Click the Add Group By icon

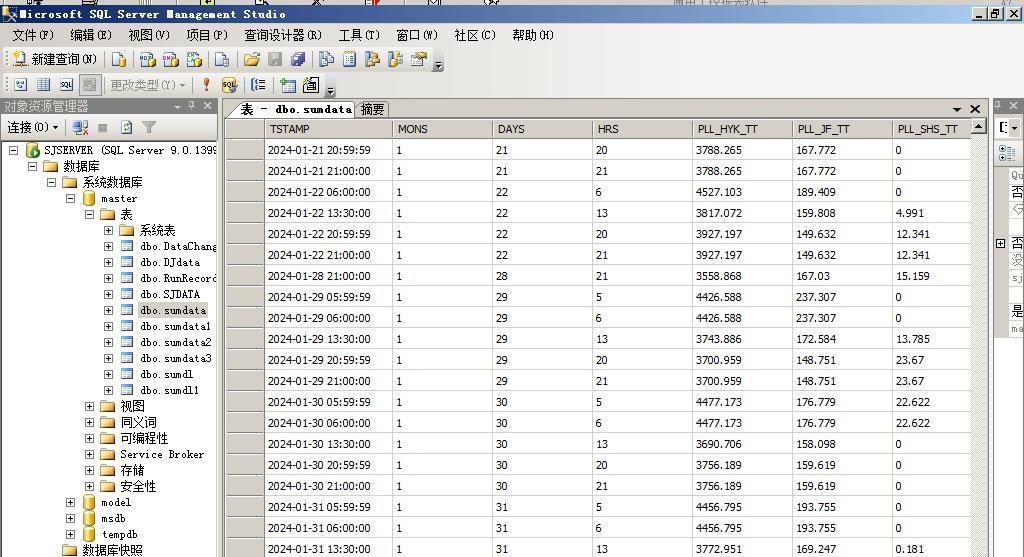258,85
